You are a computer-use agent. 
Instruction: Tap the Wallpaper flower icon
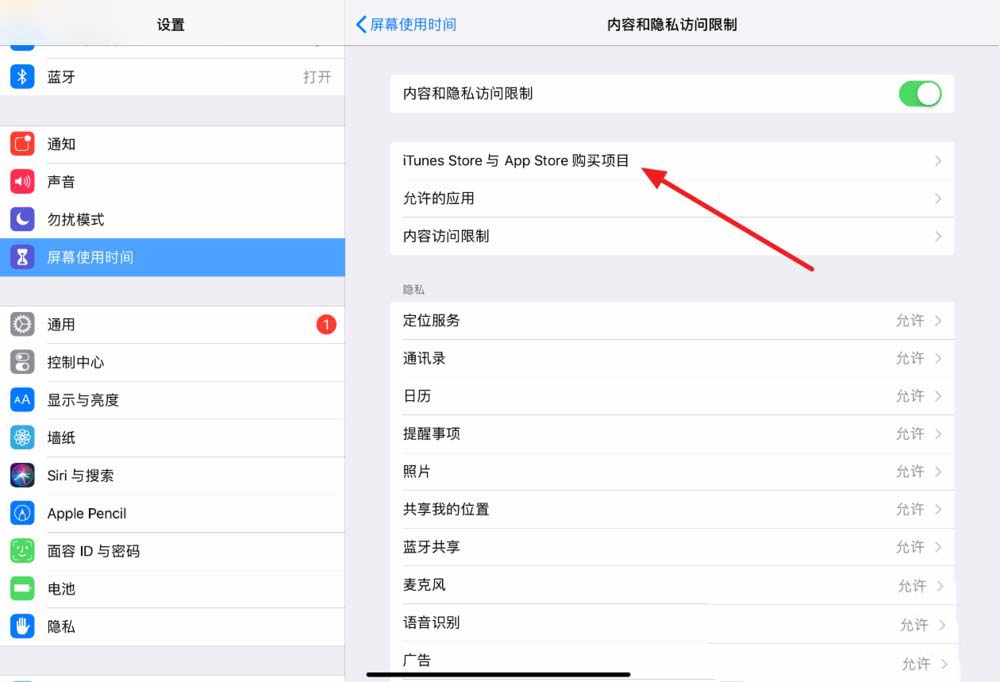22,437
